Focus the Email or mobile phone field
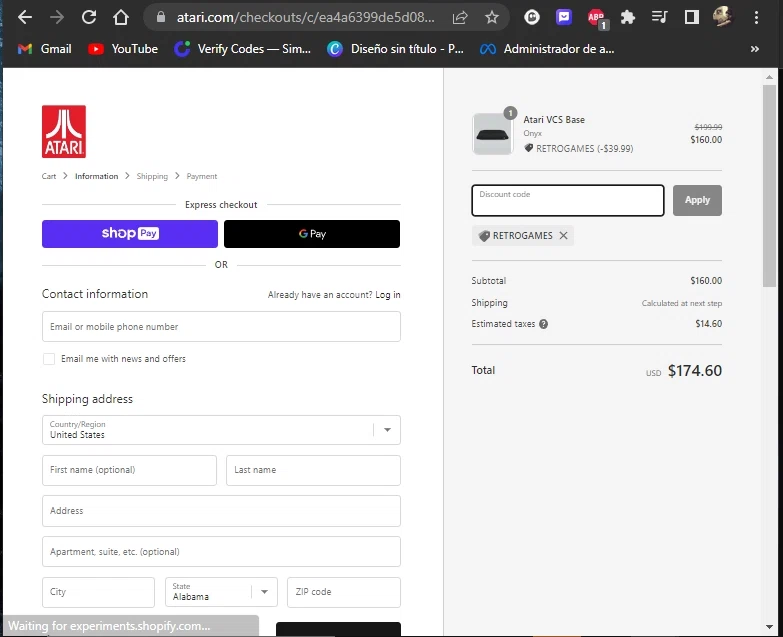Viewport: 783px width, 637px height. click(221, 326)
